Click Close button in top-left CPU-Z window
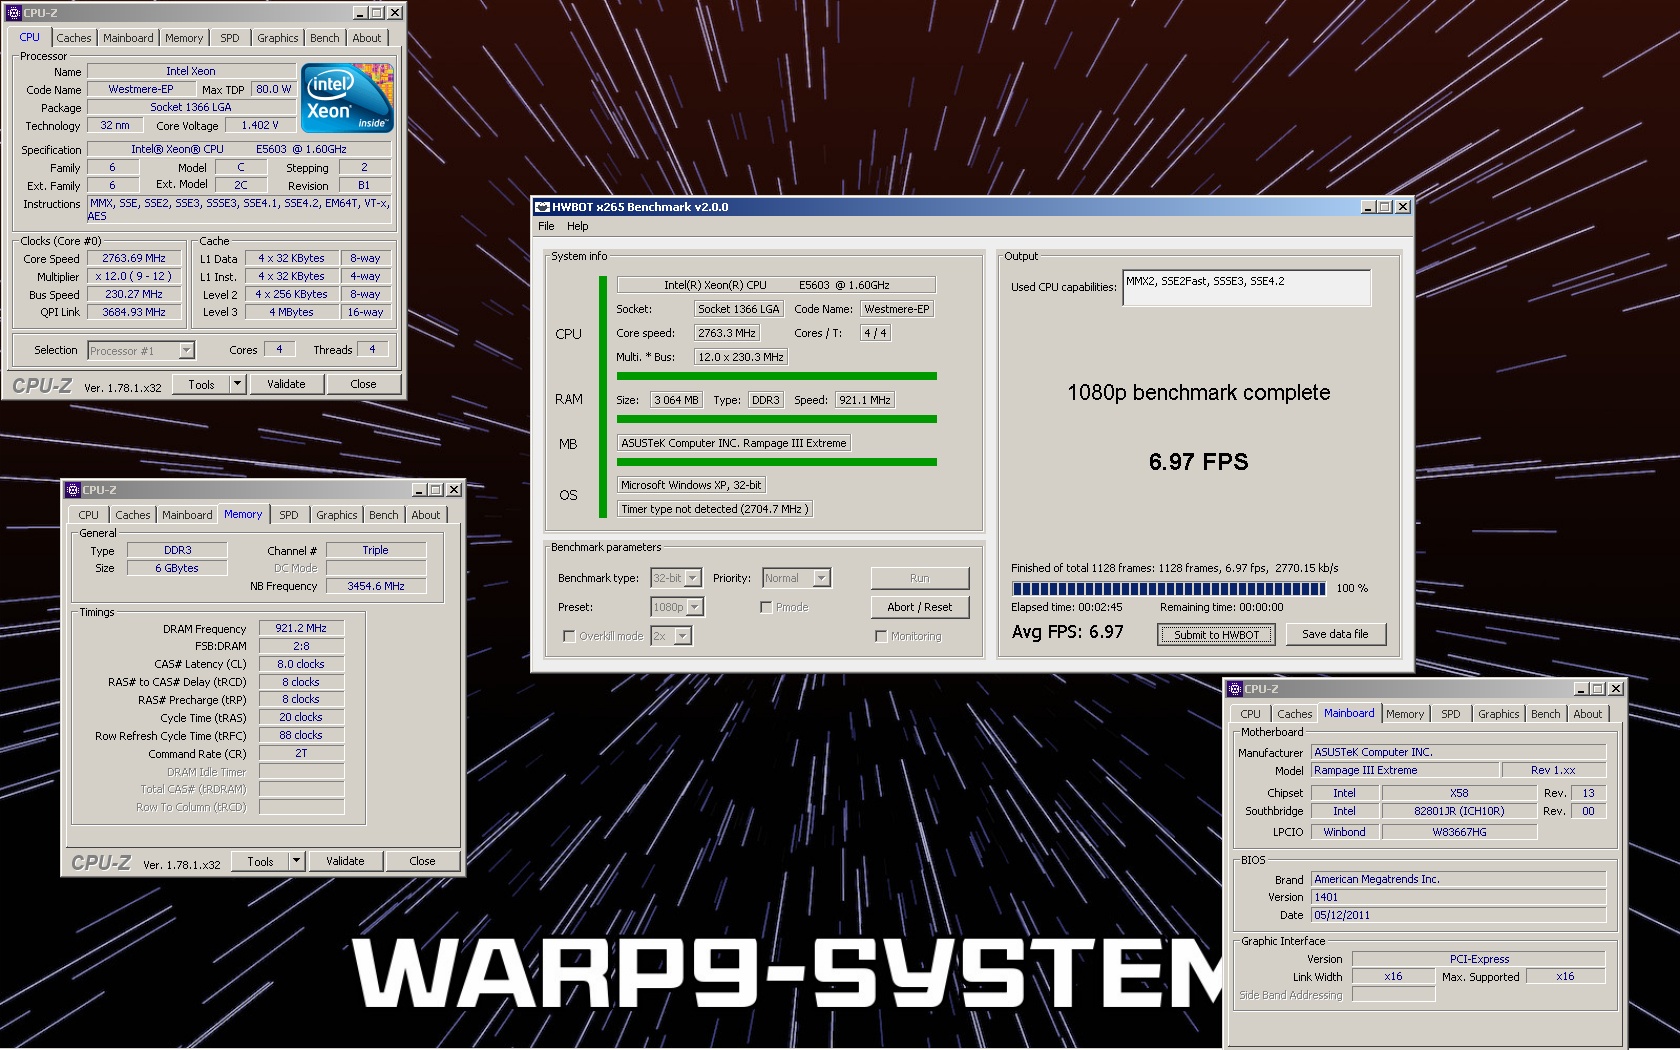The image size is (1680, 1050). click(x=363, y=384)
